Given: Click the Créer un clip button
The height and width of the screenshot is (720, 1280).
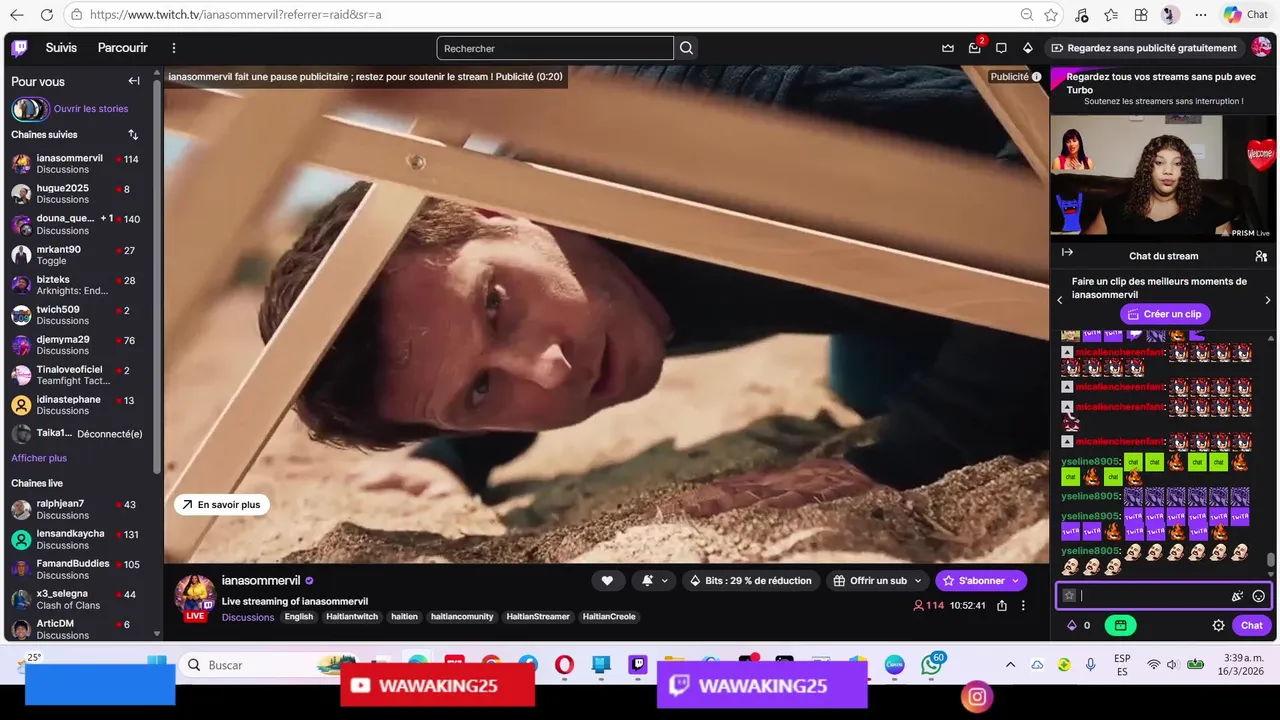Looking at the screenshot, I should (1165, 314).
